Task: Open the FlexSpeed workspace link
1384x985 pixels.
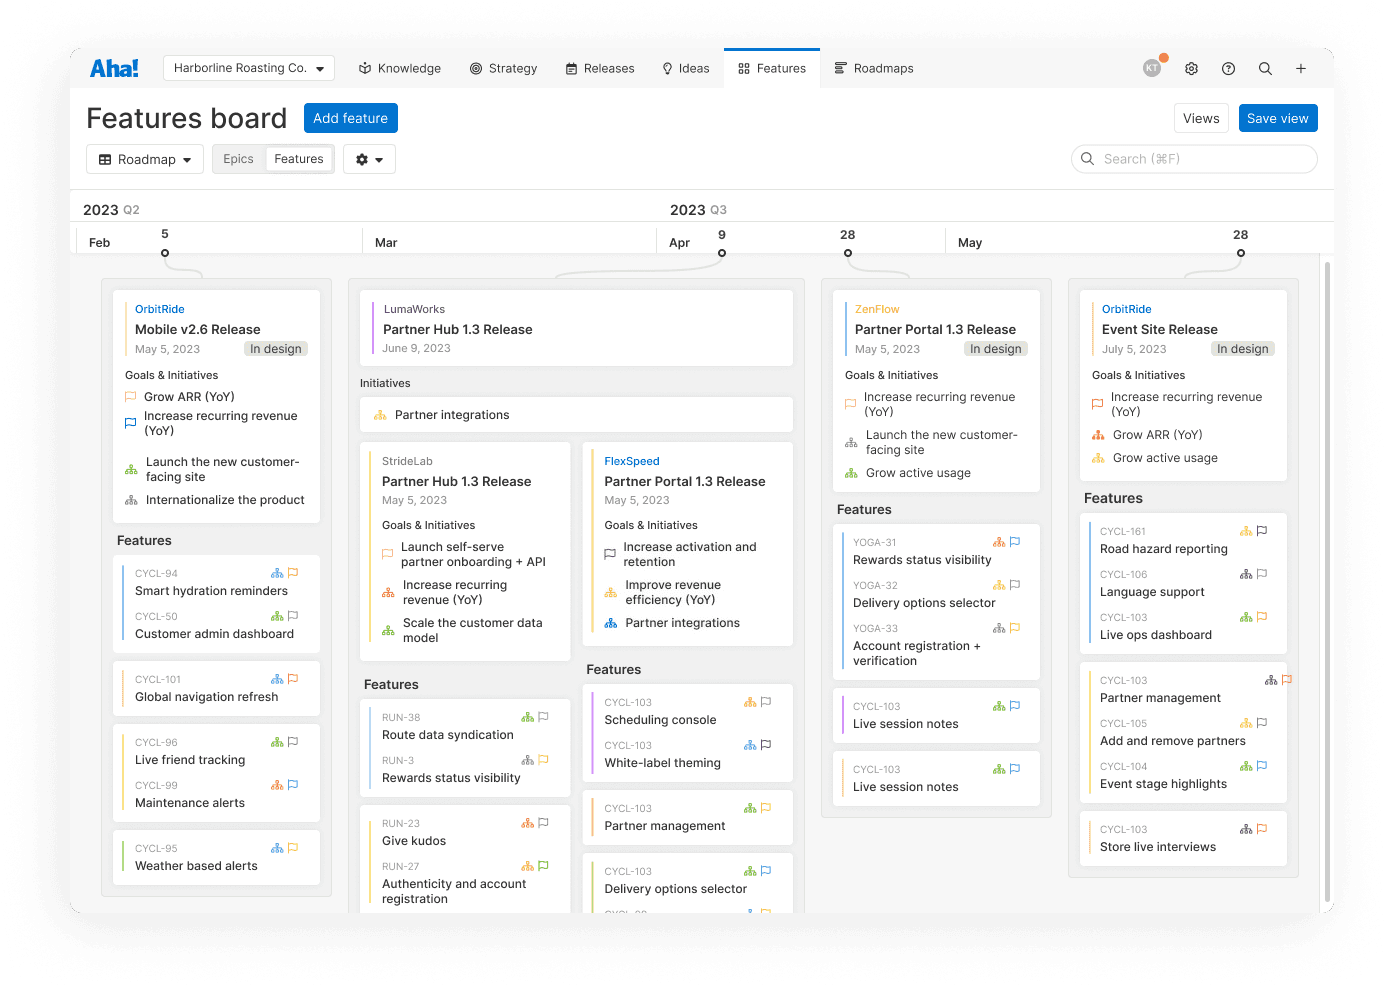Action: (632, 462)
